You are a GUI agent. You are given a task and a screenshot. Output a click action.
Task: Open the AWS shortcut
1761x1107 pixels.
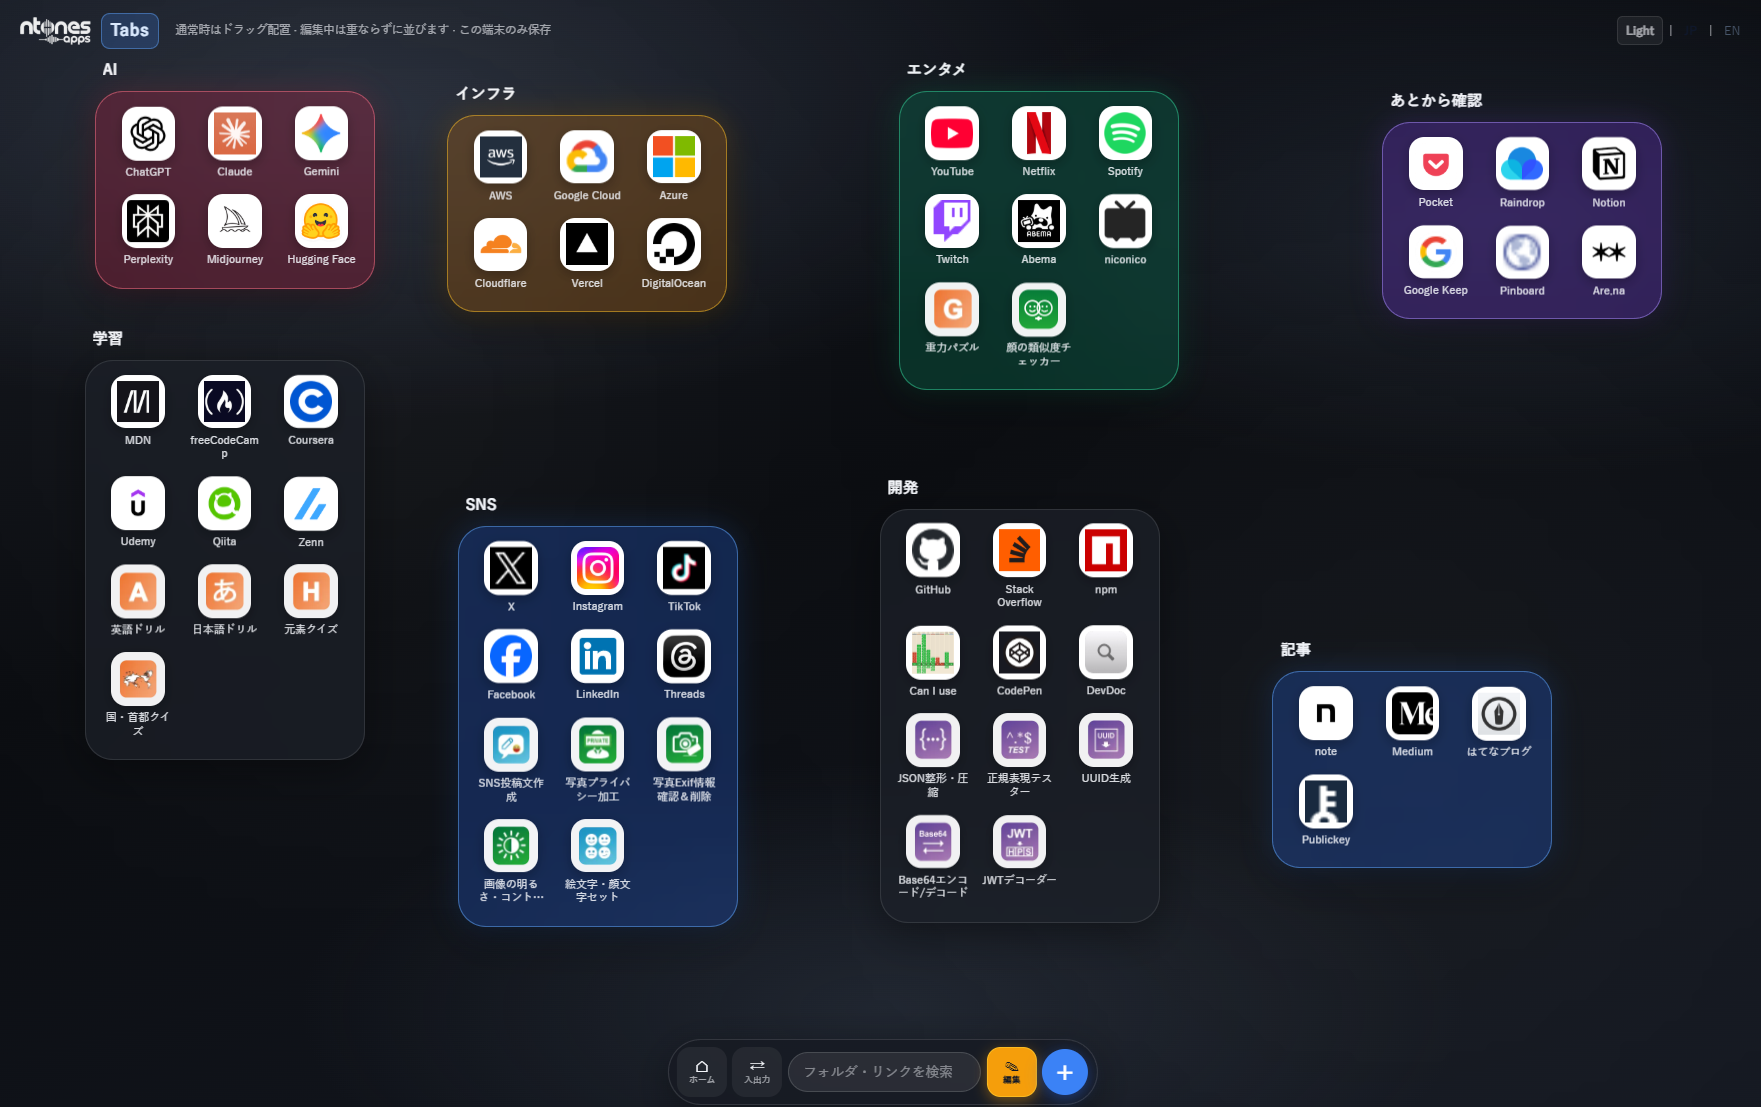[500, 157]
